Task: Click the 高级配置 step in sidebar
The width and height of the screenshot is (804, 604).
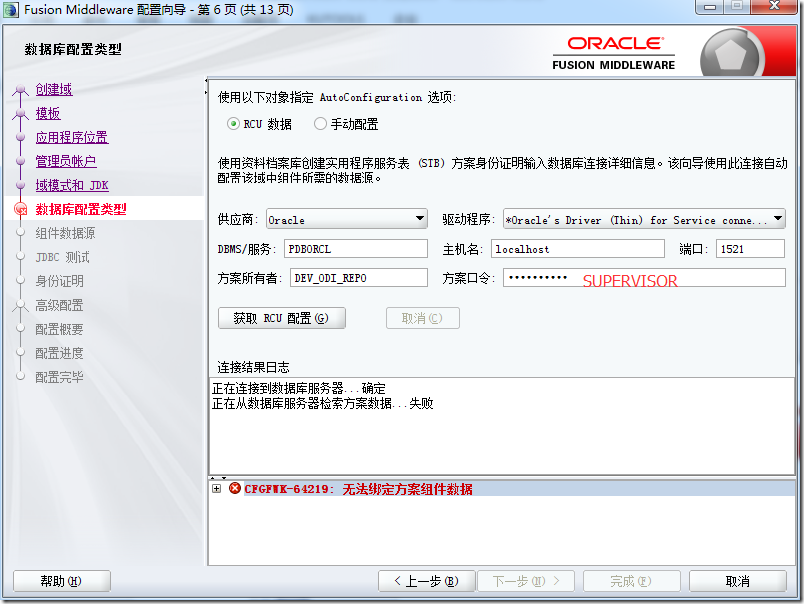Action: pyautogui.click(x=59, y=305)
